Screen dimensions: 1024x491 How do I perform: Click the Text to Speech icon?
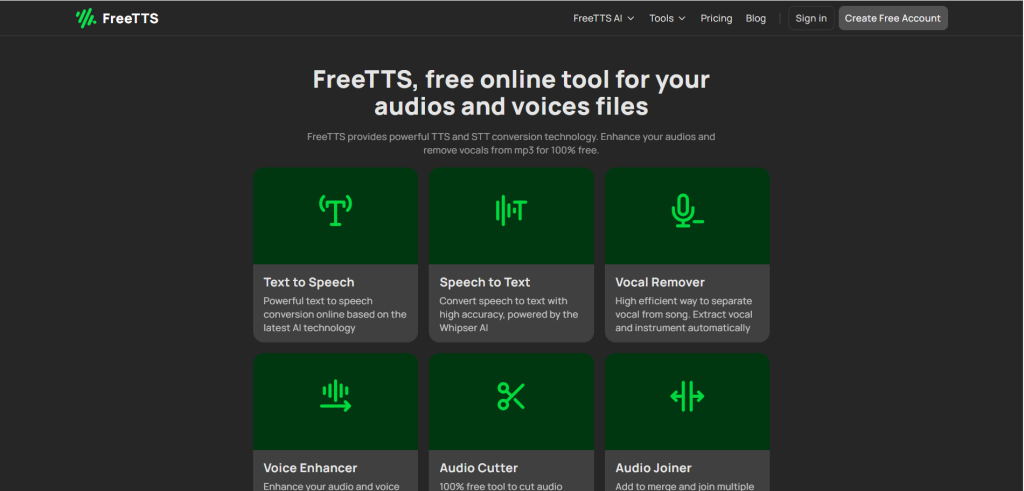pyautogui.click(x=335, y=210)
